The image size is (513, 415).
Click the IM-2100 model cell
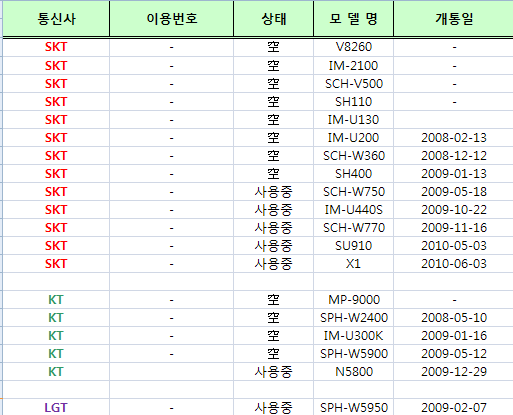coord(354,66)
